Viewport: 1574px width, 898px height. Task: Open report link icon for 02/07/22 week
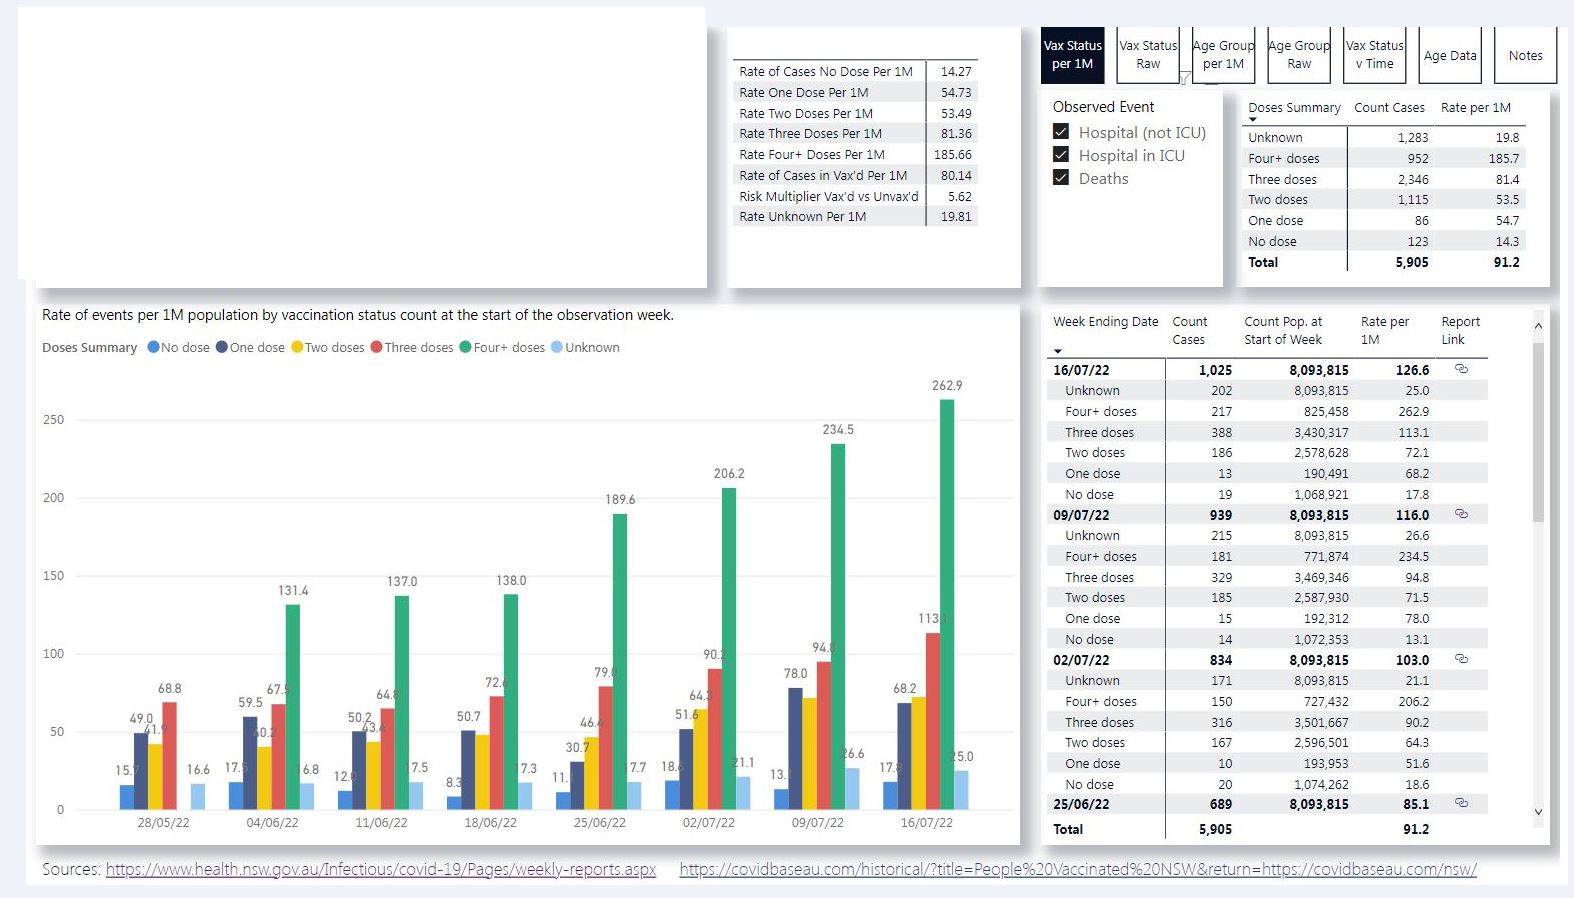click(1461, 659)
